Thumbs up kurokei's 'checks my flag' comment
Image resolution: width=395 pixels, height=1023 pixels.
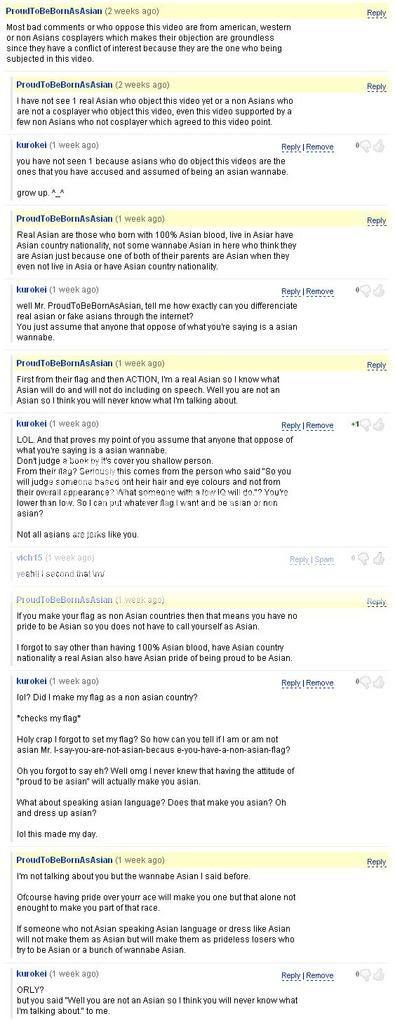pos(379,682)
